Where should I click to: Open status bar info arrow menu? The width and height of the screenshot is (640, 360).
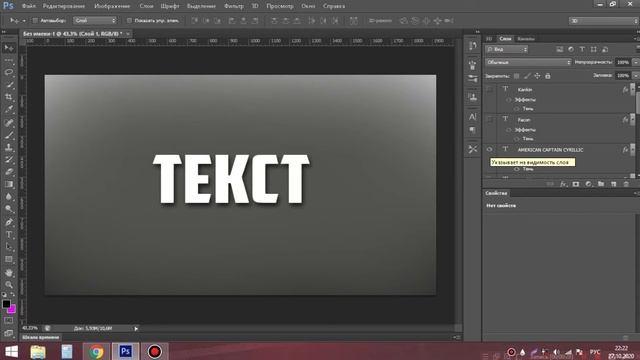click(x=136, y=329)
